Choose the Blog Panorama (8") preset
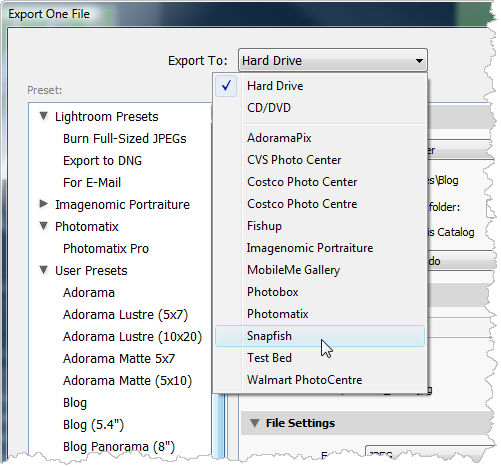 [119, 447]
